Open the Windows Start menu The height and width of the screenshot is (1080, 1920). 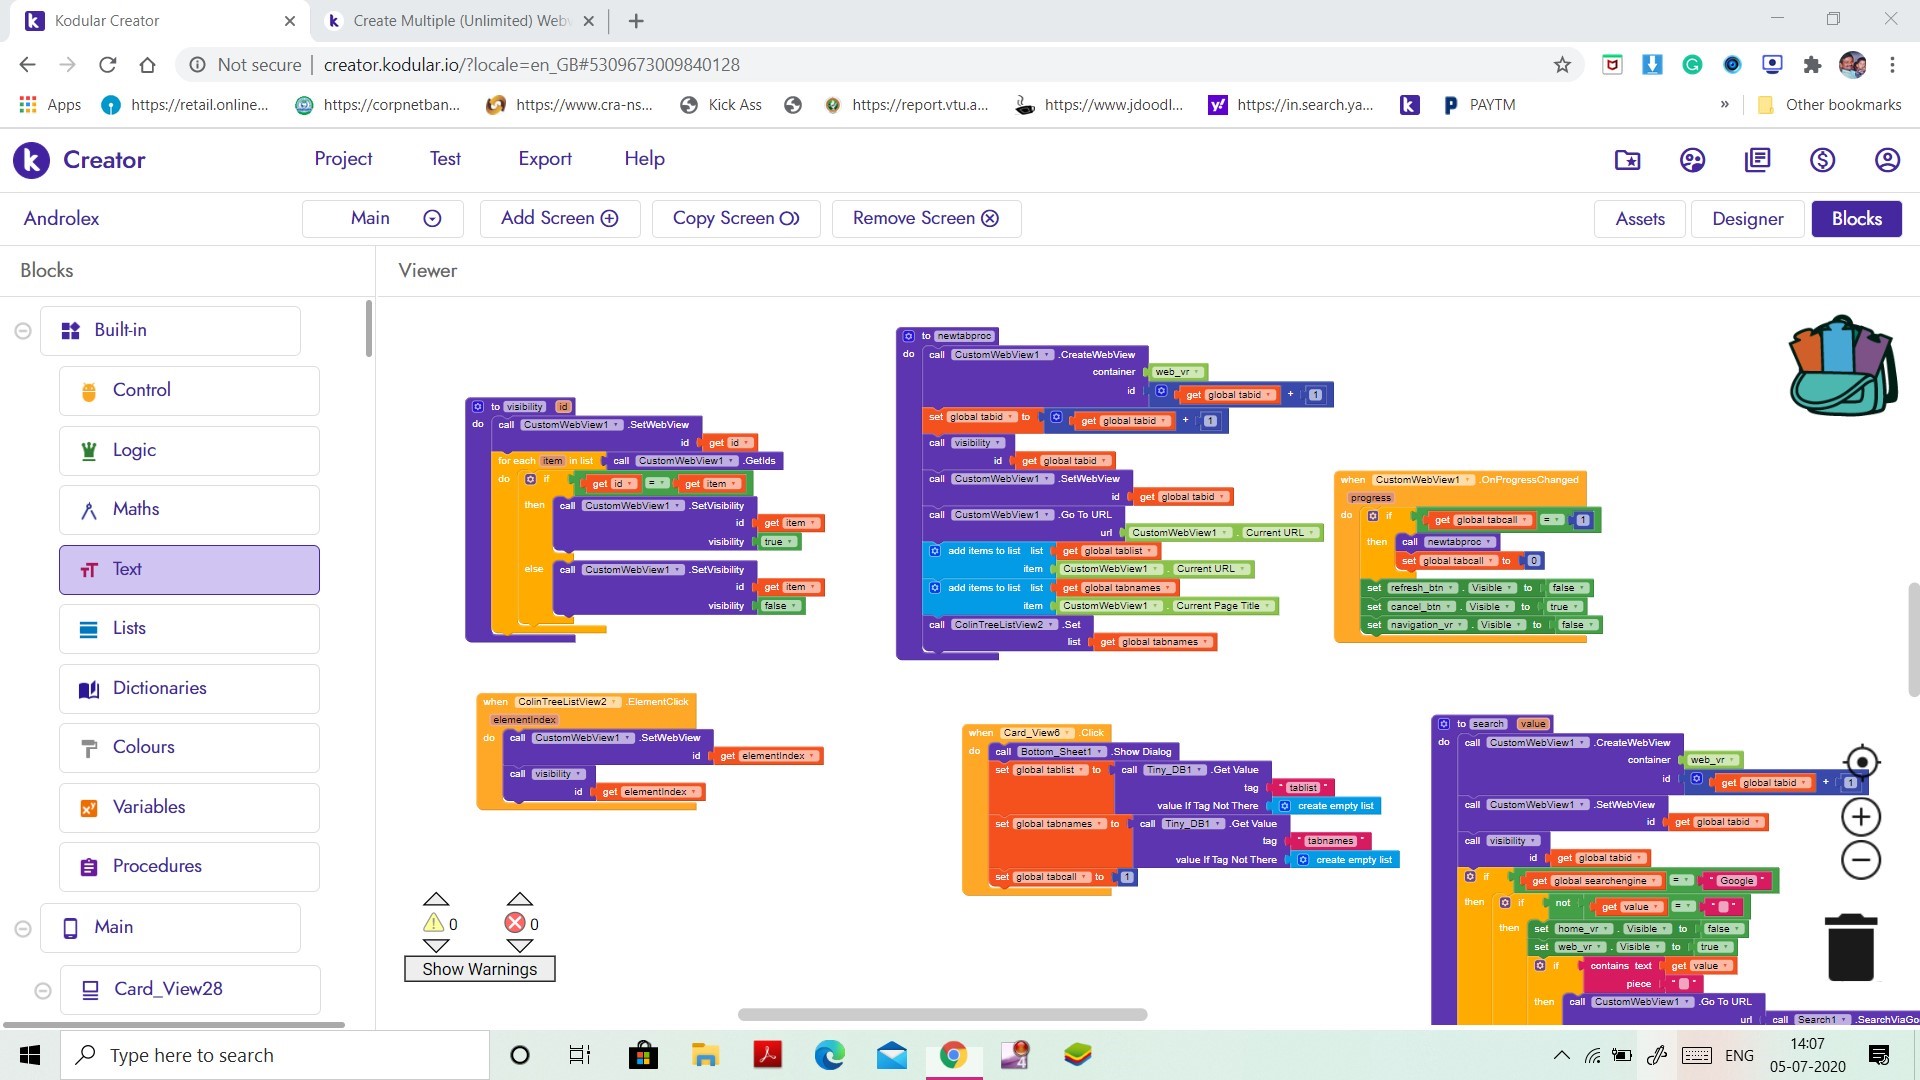click(30, 1055)
